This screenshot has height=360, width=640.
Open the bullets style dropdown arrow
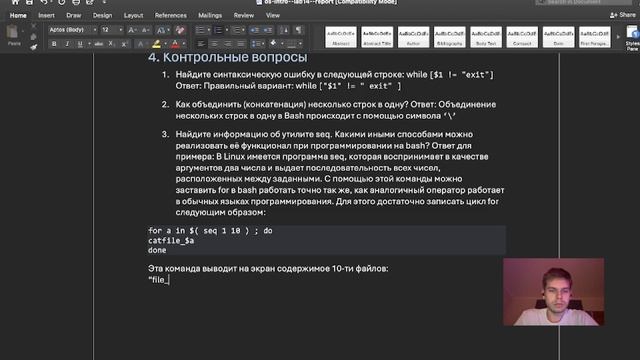[209, 30]
